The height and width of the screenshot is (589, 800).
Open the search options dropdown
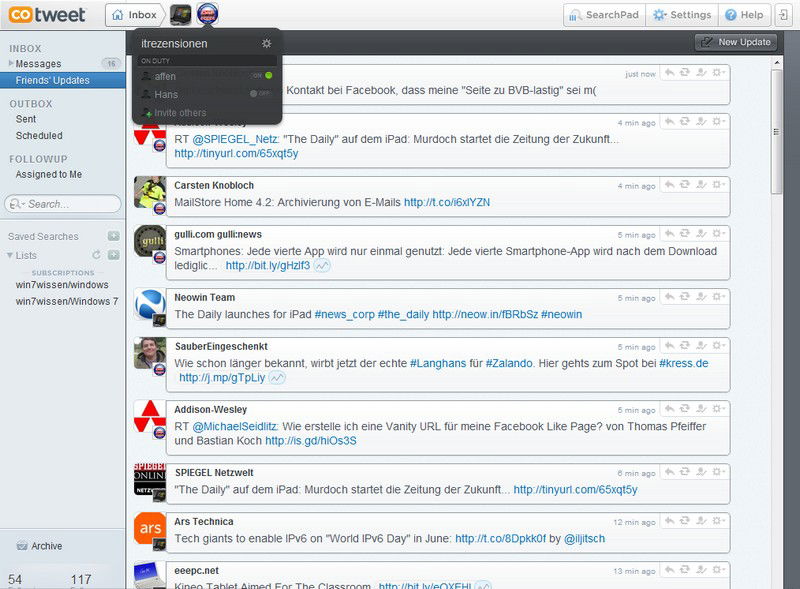[x=15, y=204]
